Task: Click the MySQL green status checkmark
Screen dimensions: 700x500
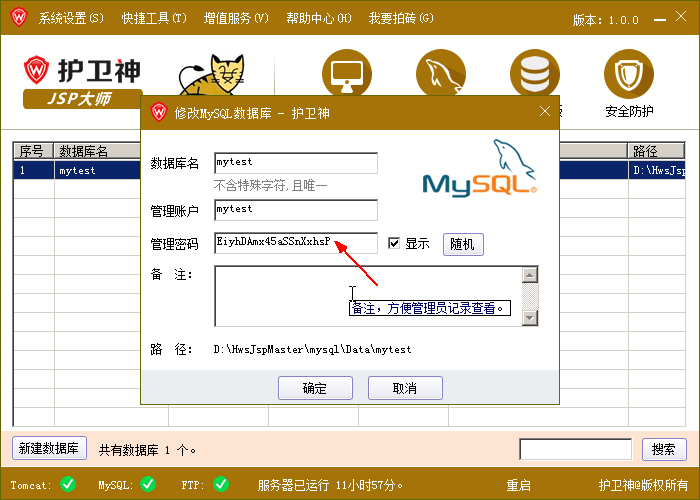Action: tap(148, 484)
